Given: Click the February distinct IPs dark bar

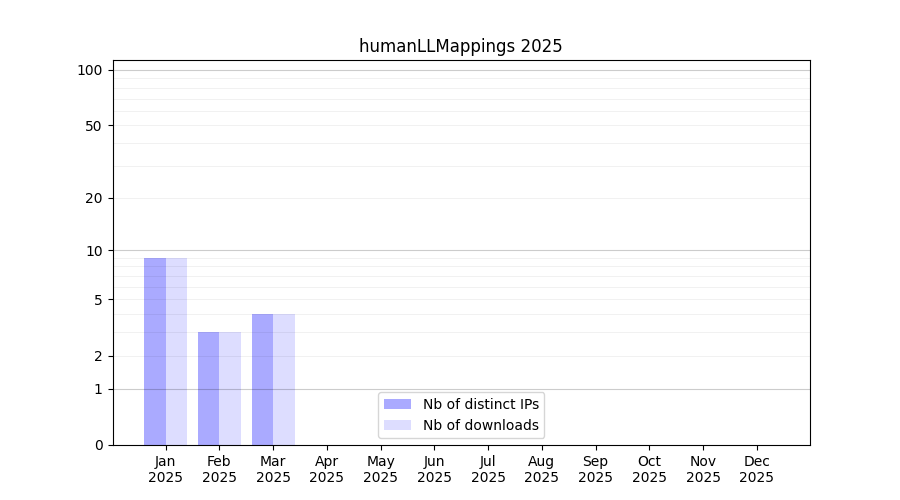Looking at the screenshot, I should [208, 388].
